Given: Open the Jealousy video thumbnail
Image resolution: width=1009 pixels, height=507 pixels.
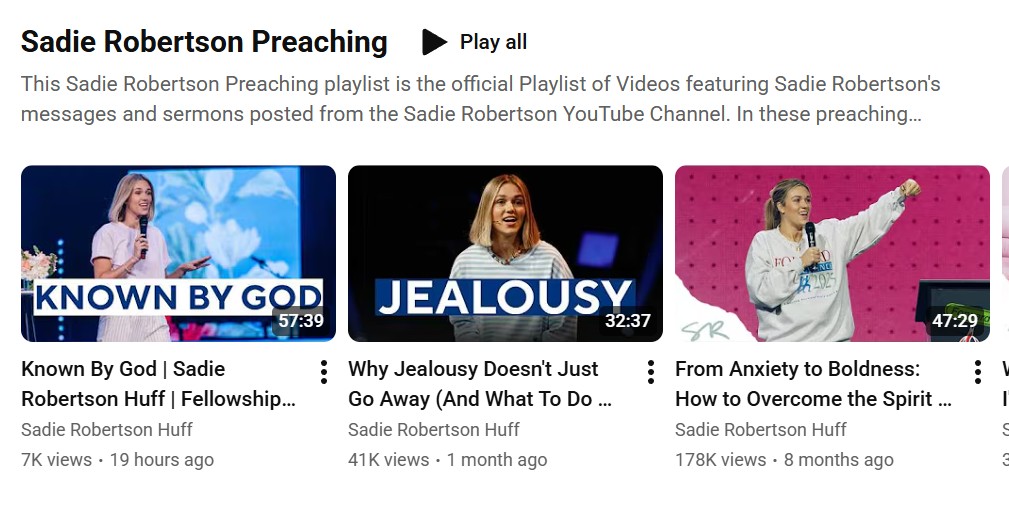Looking at the screenshot, I should click(x=505, y=253).
